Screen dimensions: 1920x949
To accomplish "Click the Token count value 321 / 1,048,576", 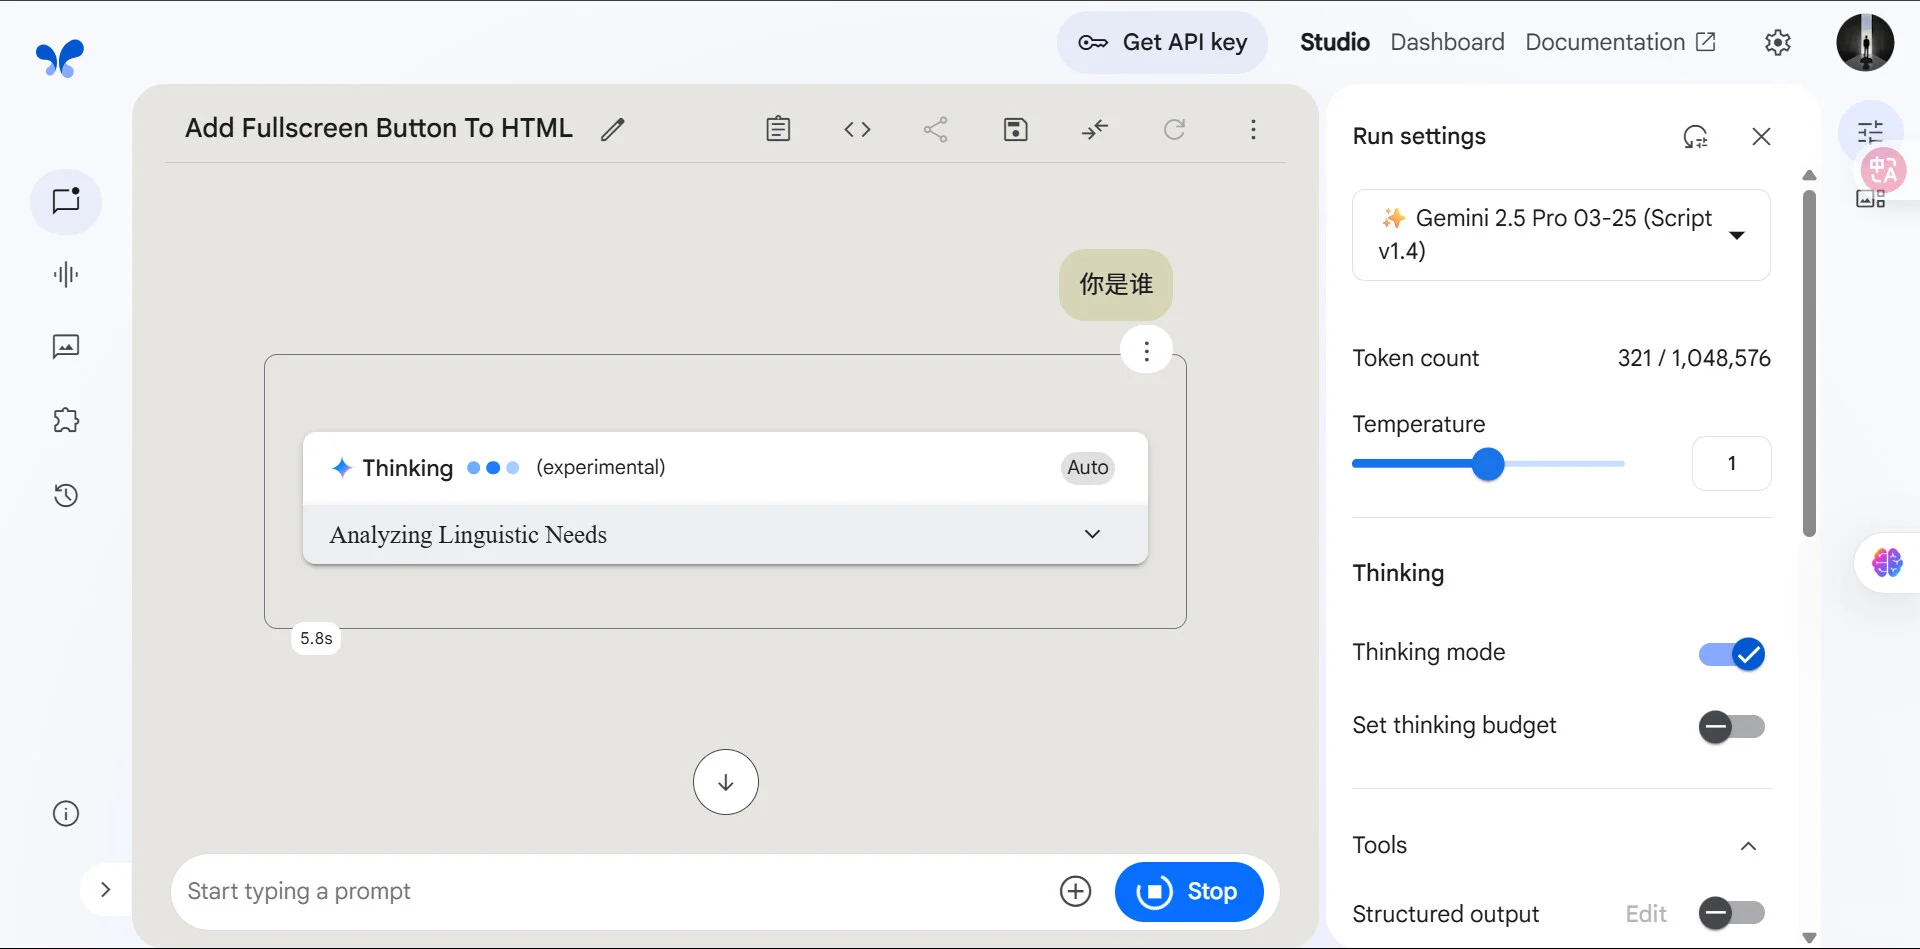I will point(1694,358).
